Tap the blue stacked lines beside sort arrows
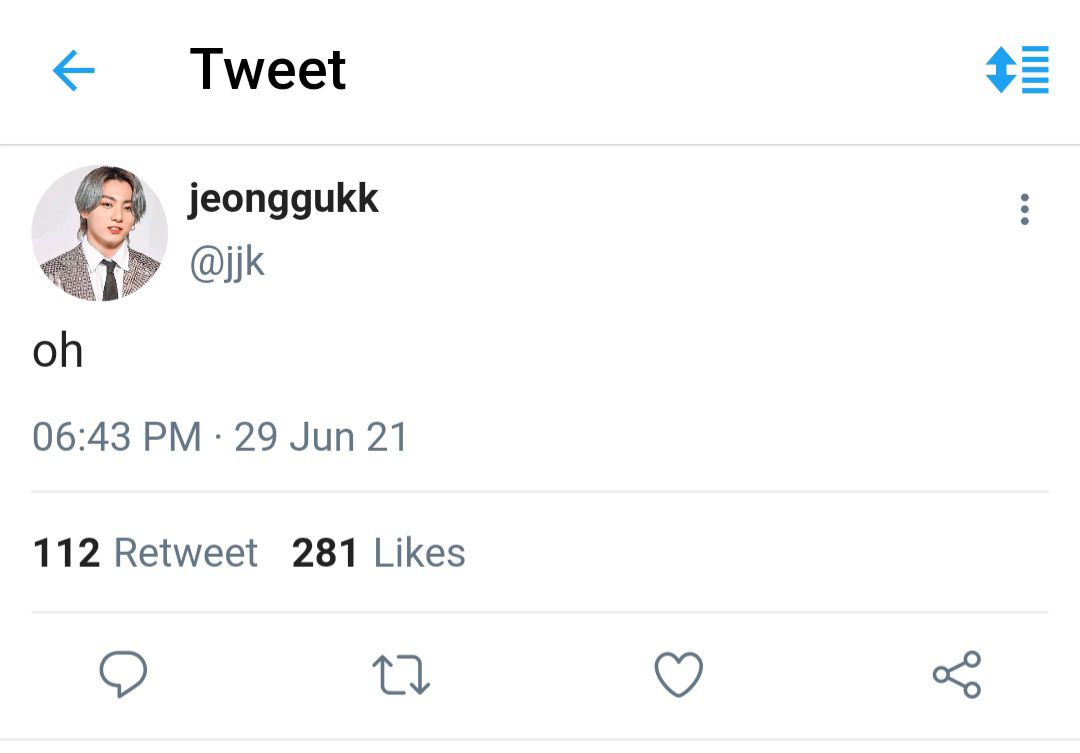 click(x=1035, y=70)
